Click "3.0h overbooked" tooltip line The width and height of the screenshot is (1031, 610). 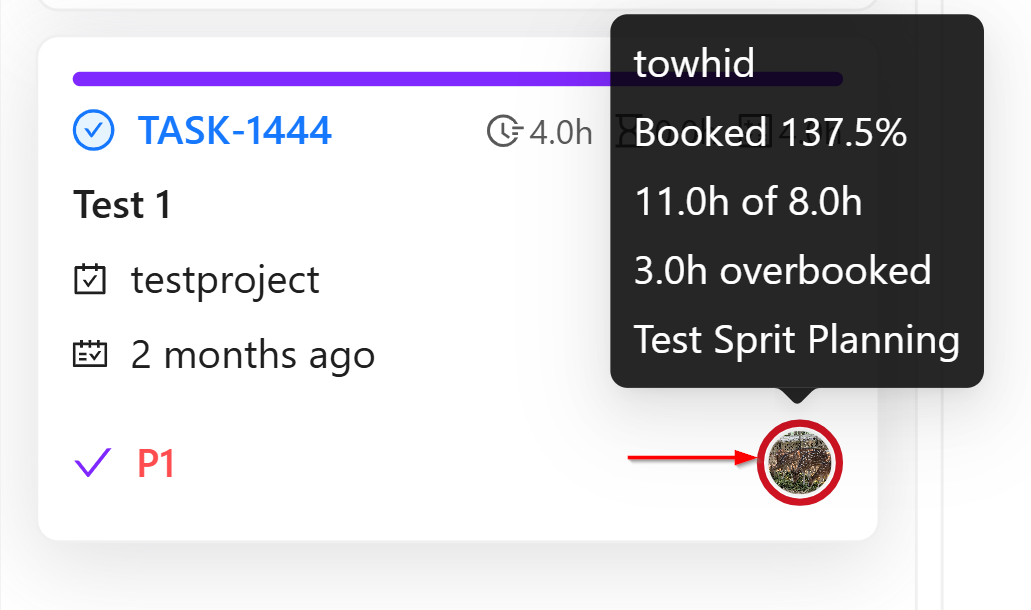tap(782, 271)
